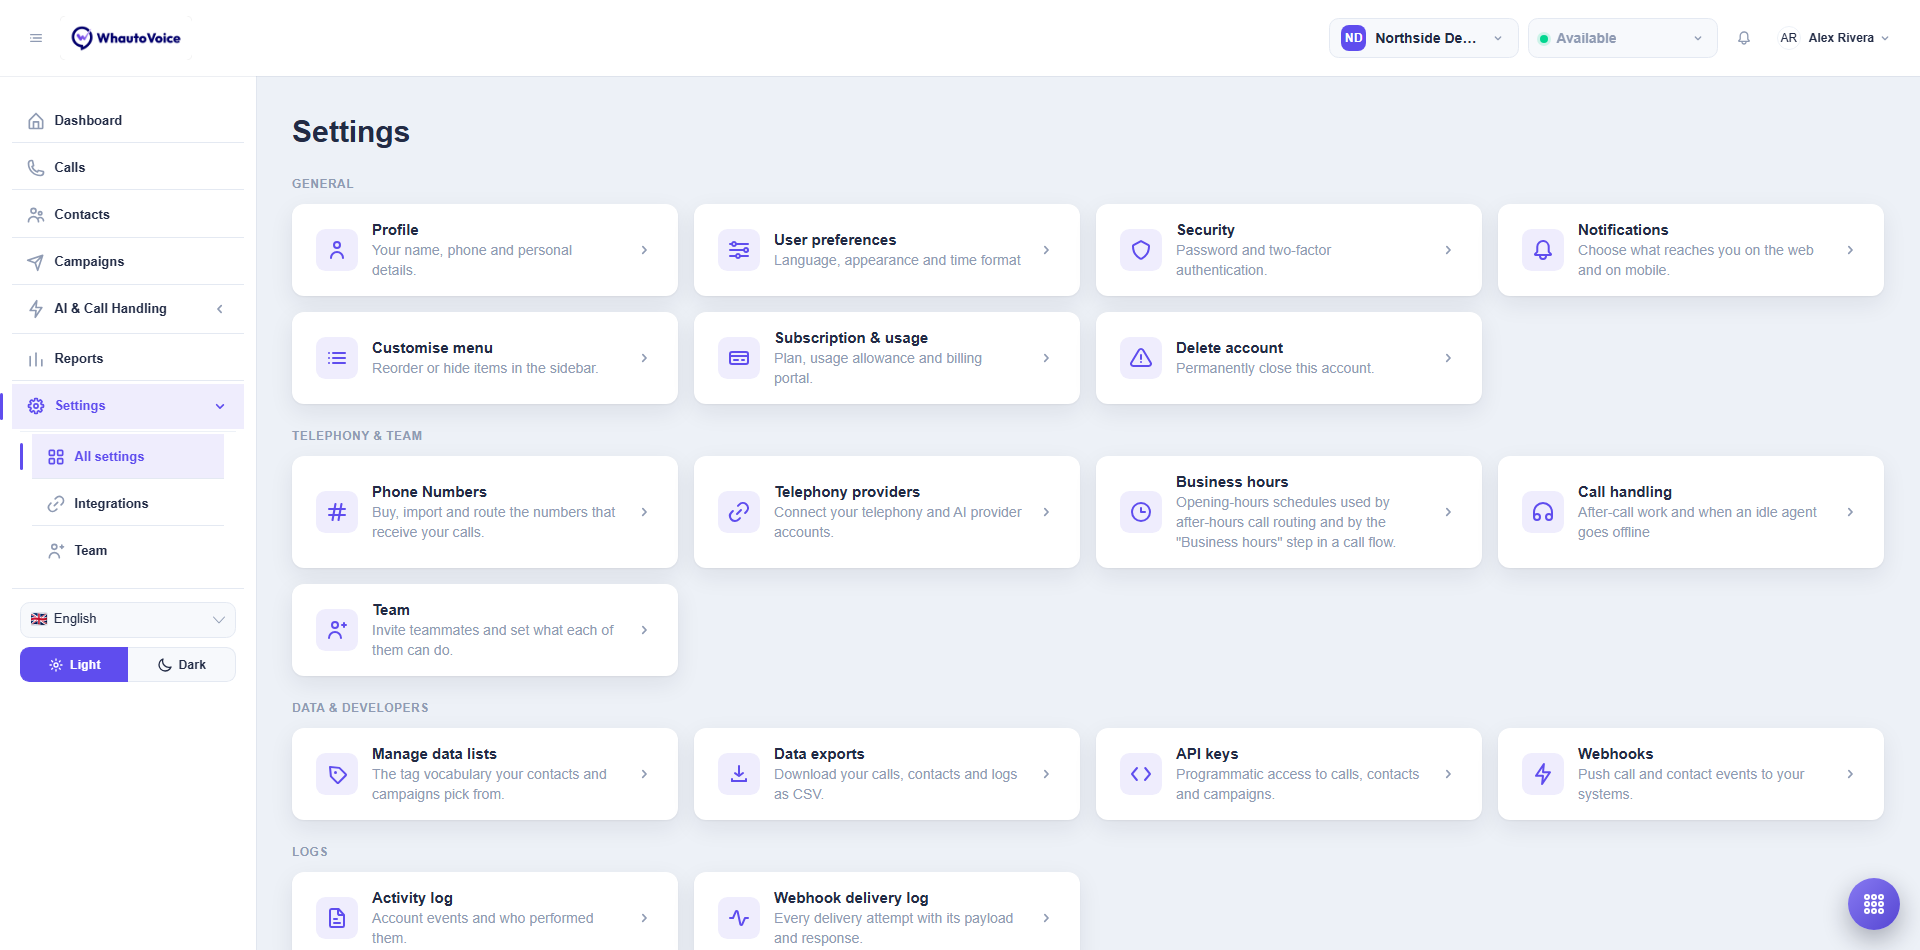Open Integrations submenu item
The image size is (1920, 950).
coord(128,503)
